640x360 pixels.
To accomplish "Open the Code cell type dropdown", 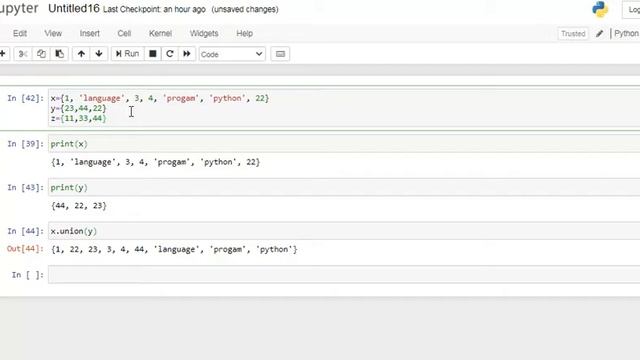I will (232, 54).
